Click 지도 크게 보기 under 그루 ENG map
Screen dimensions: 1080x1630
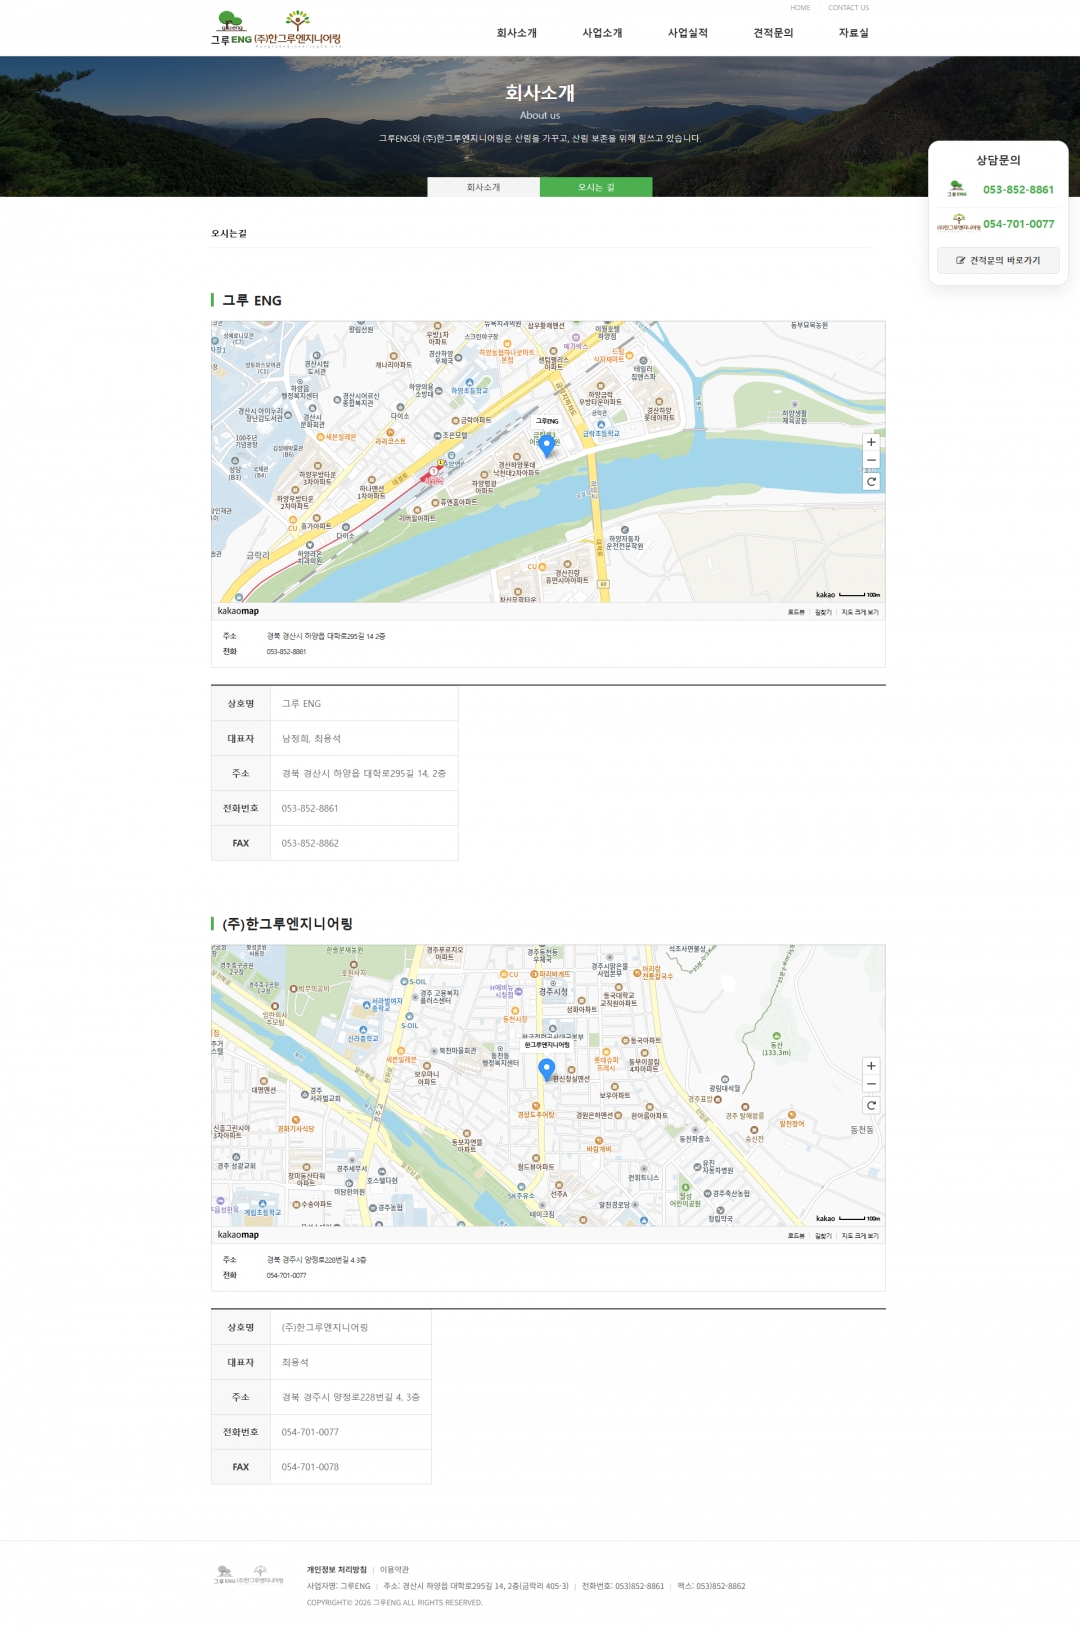(860, 612)
